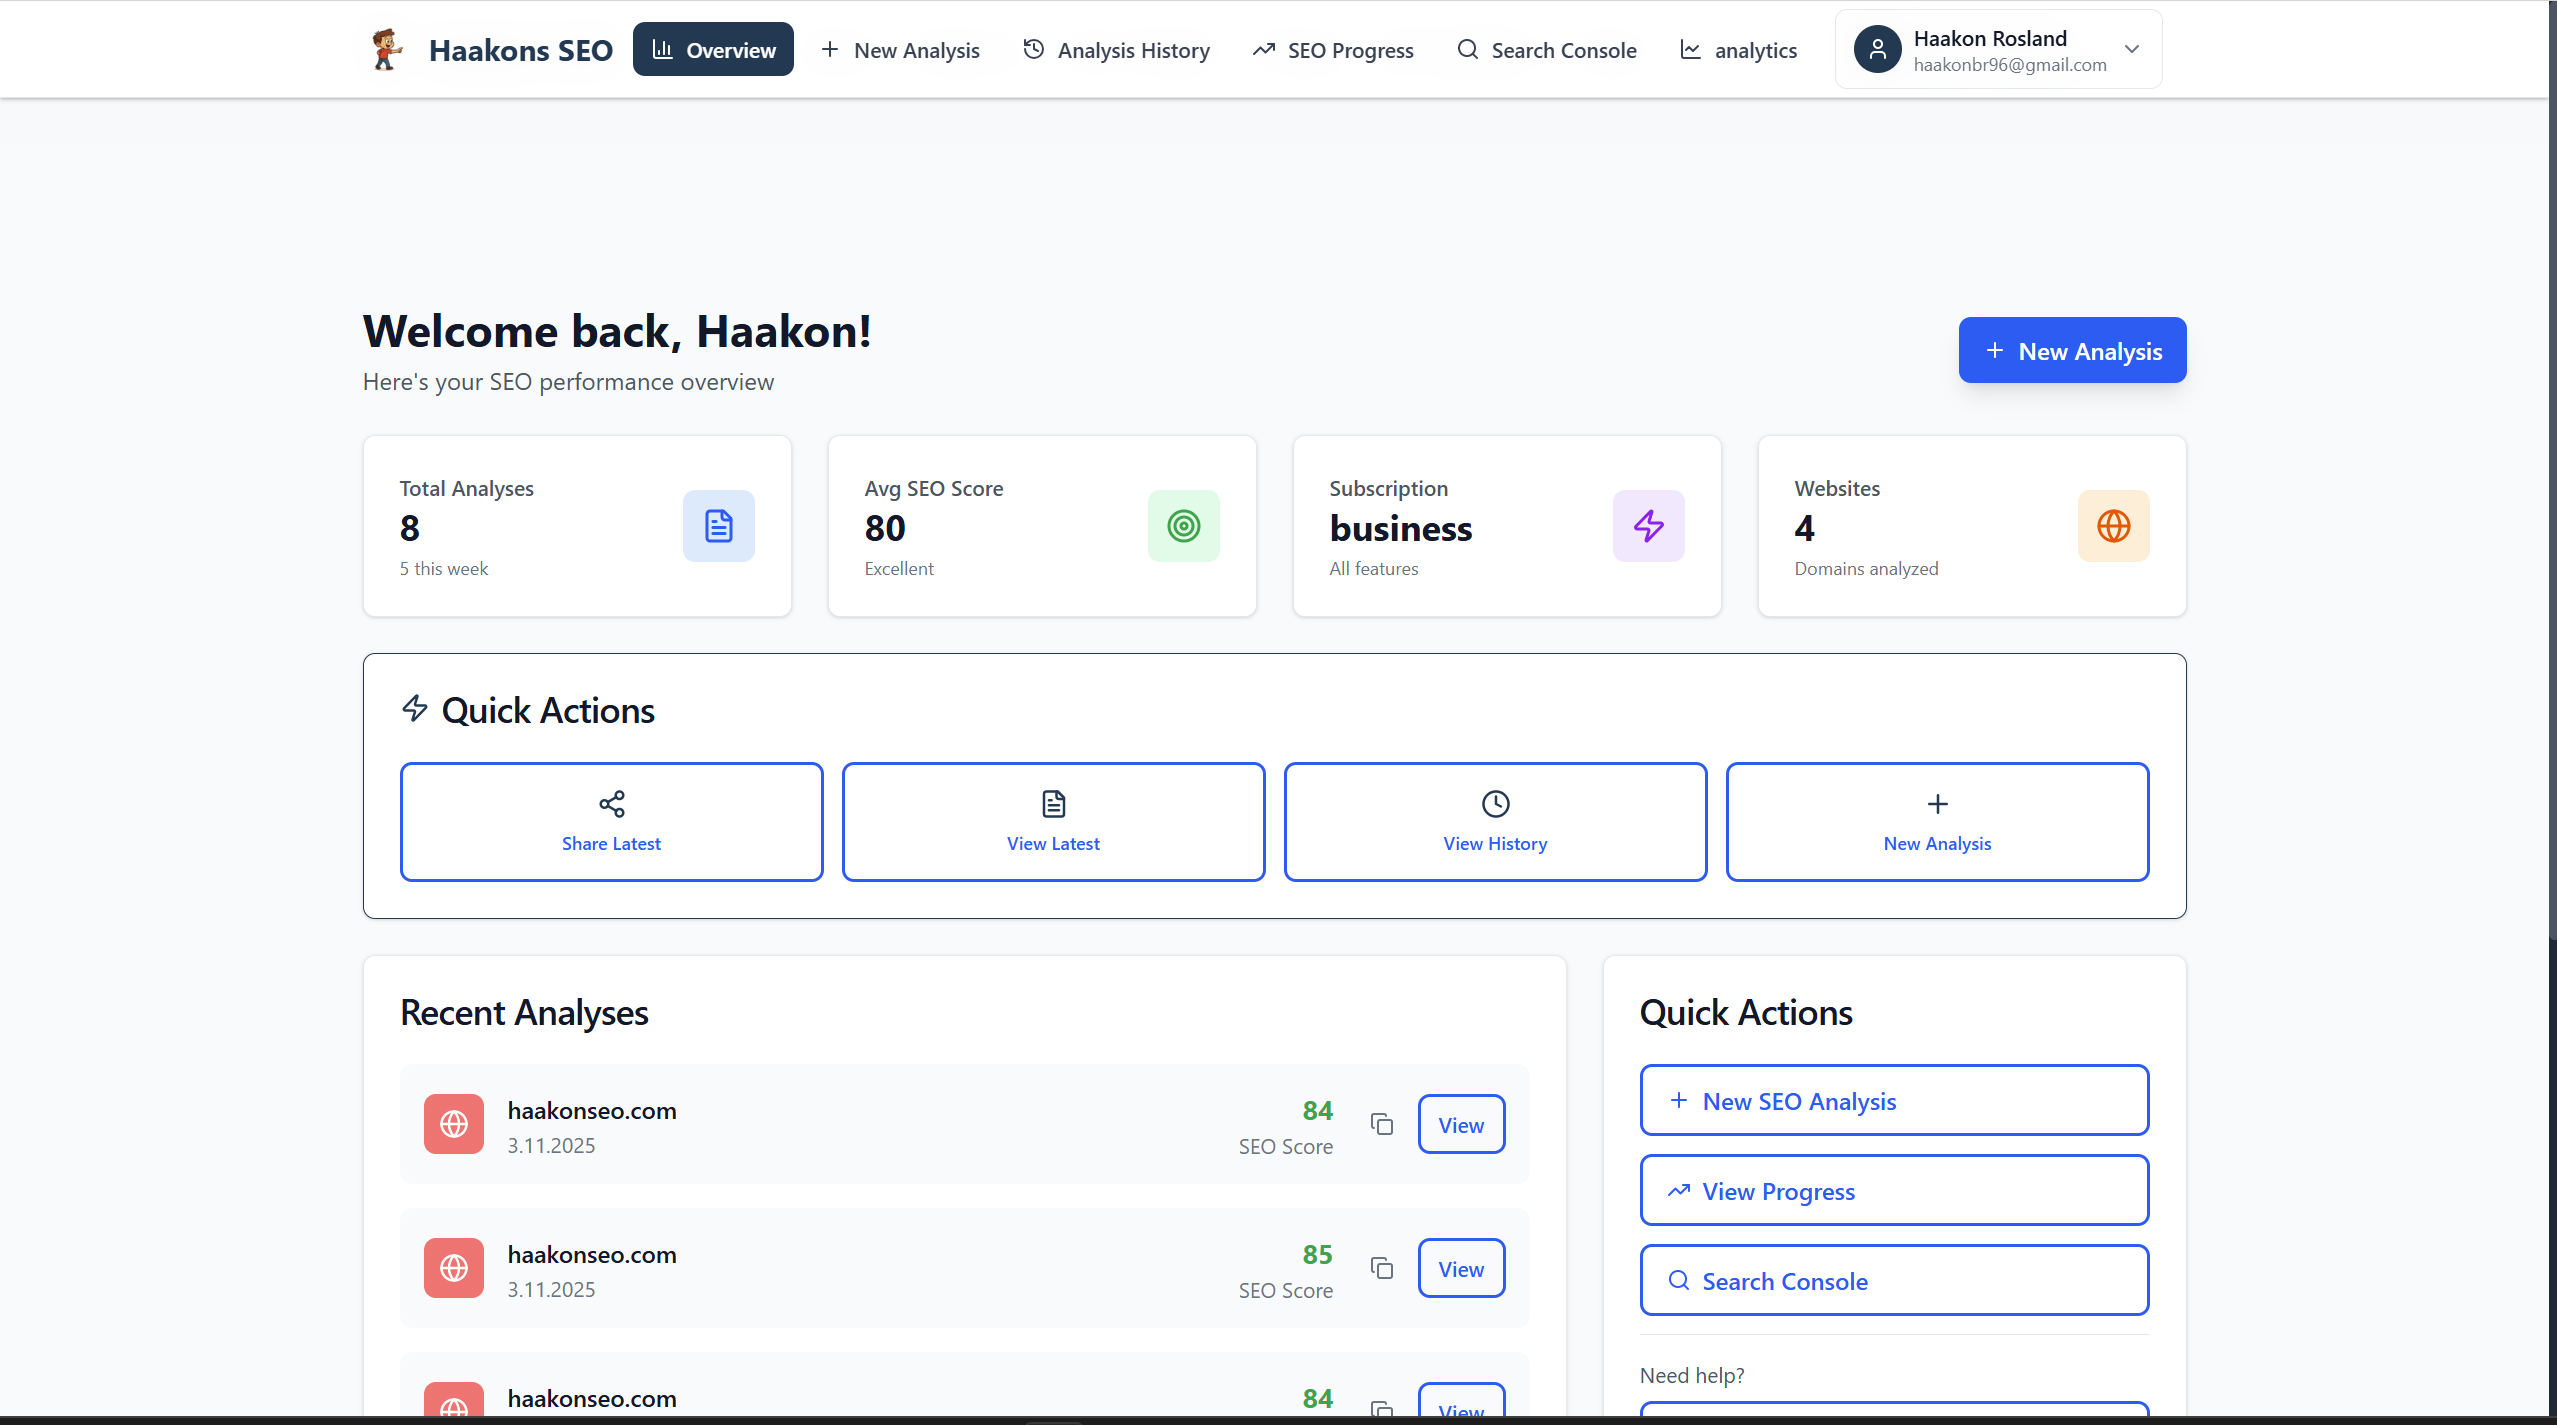Image resolution: width=2557 pixels, height=1425 pixels.
Task: Click the globe icon on Websites card
Action: click(x=2112, y=525)
